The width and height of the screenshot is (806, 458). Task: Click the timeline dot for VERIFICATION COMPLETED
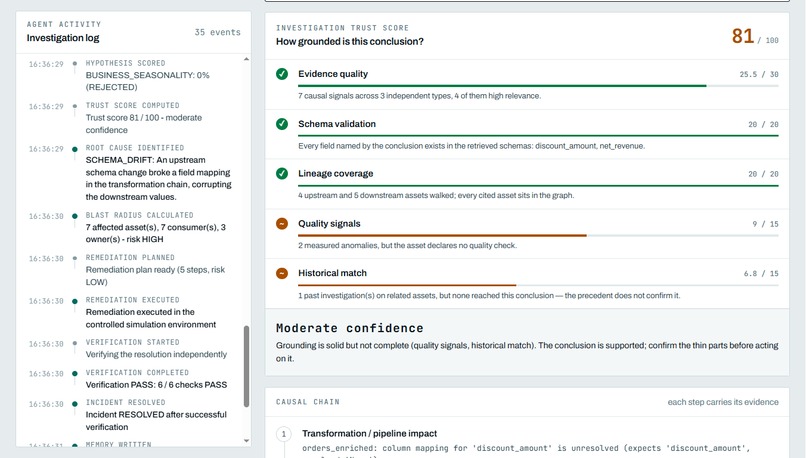click(x=75, y=374)
